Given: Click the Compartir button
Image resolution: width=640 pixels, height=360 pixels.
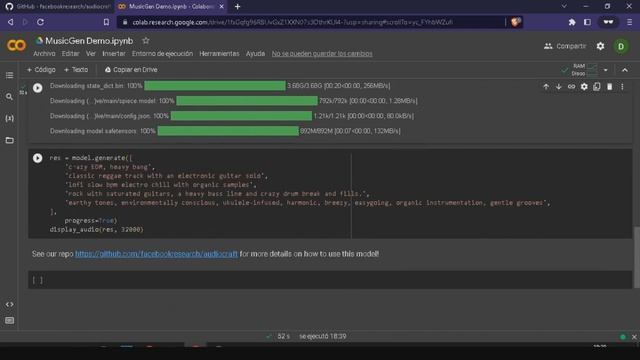Looking at the screenshot, I should pyautogui.click(x=565, y=46).
